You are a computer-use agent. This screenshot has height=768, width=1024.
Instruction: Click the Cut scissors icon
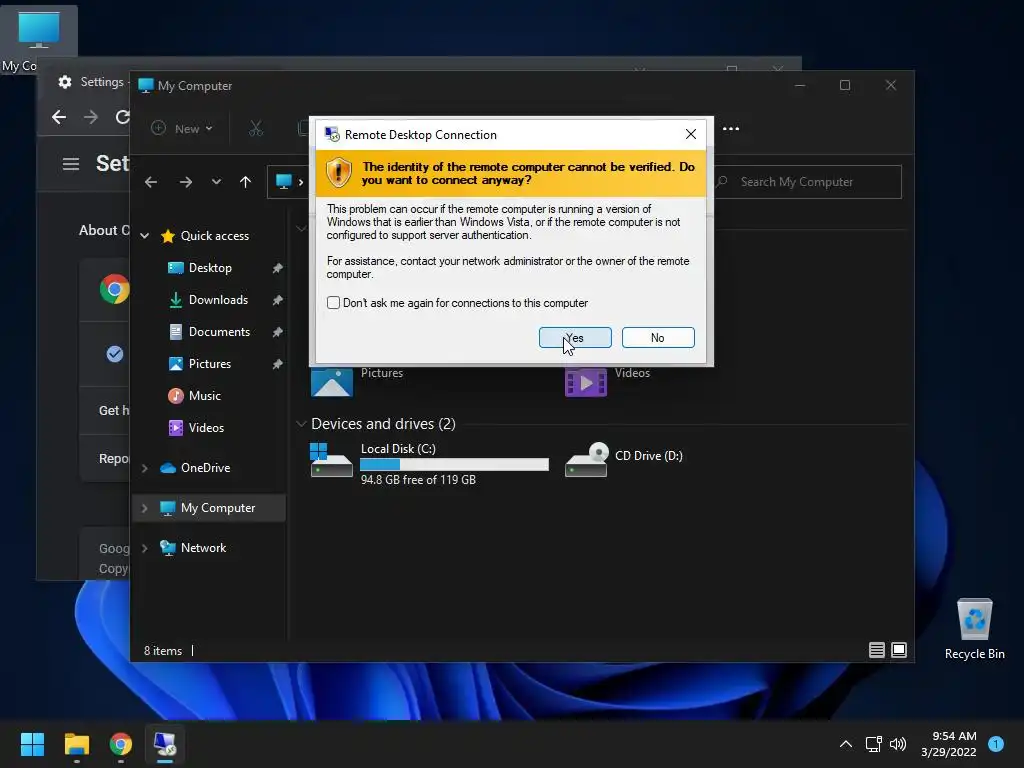255,129
